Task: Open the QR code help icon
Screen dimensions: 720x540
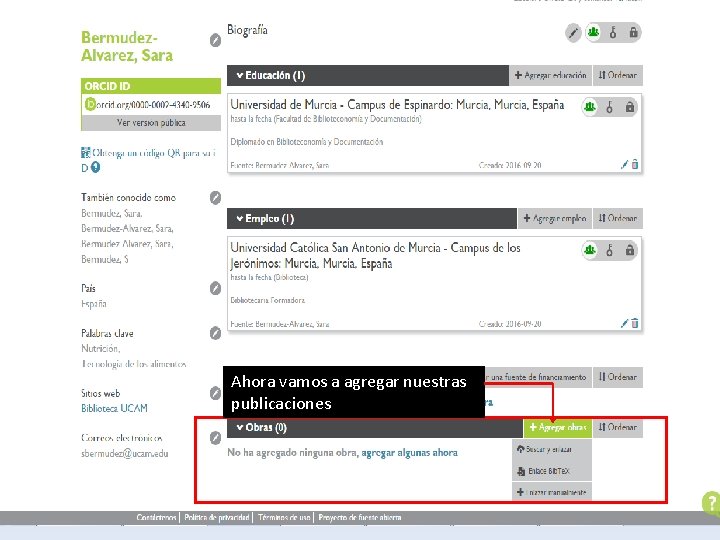Action: [x=96, y=168]
